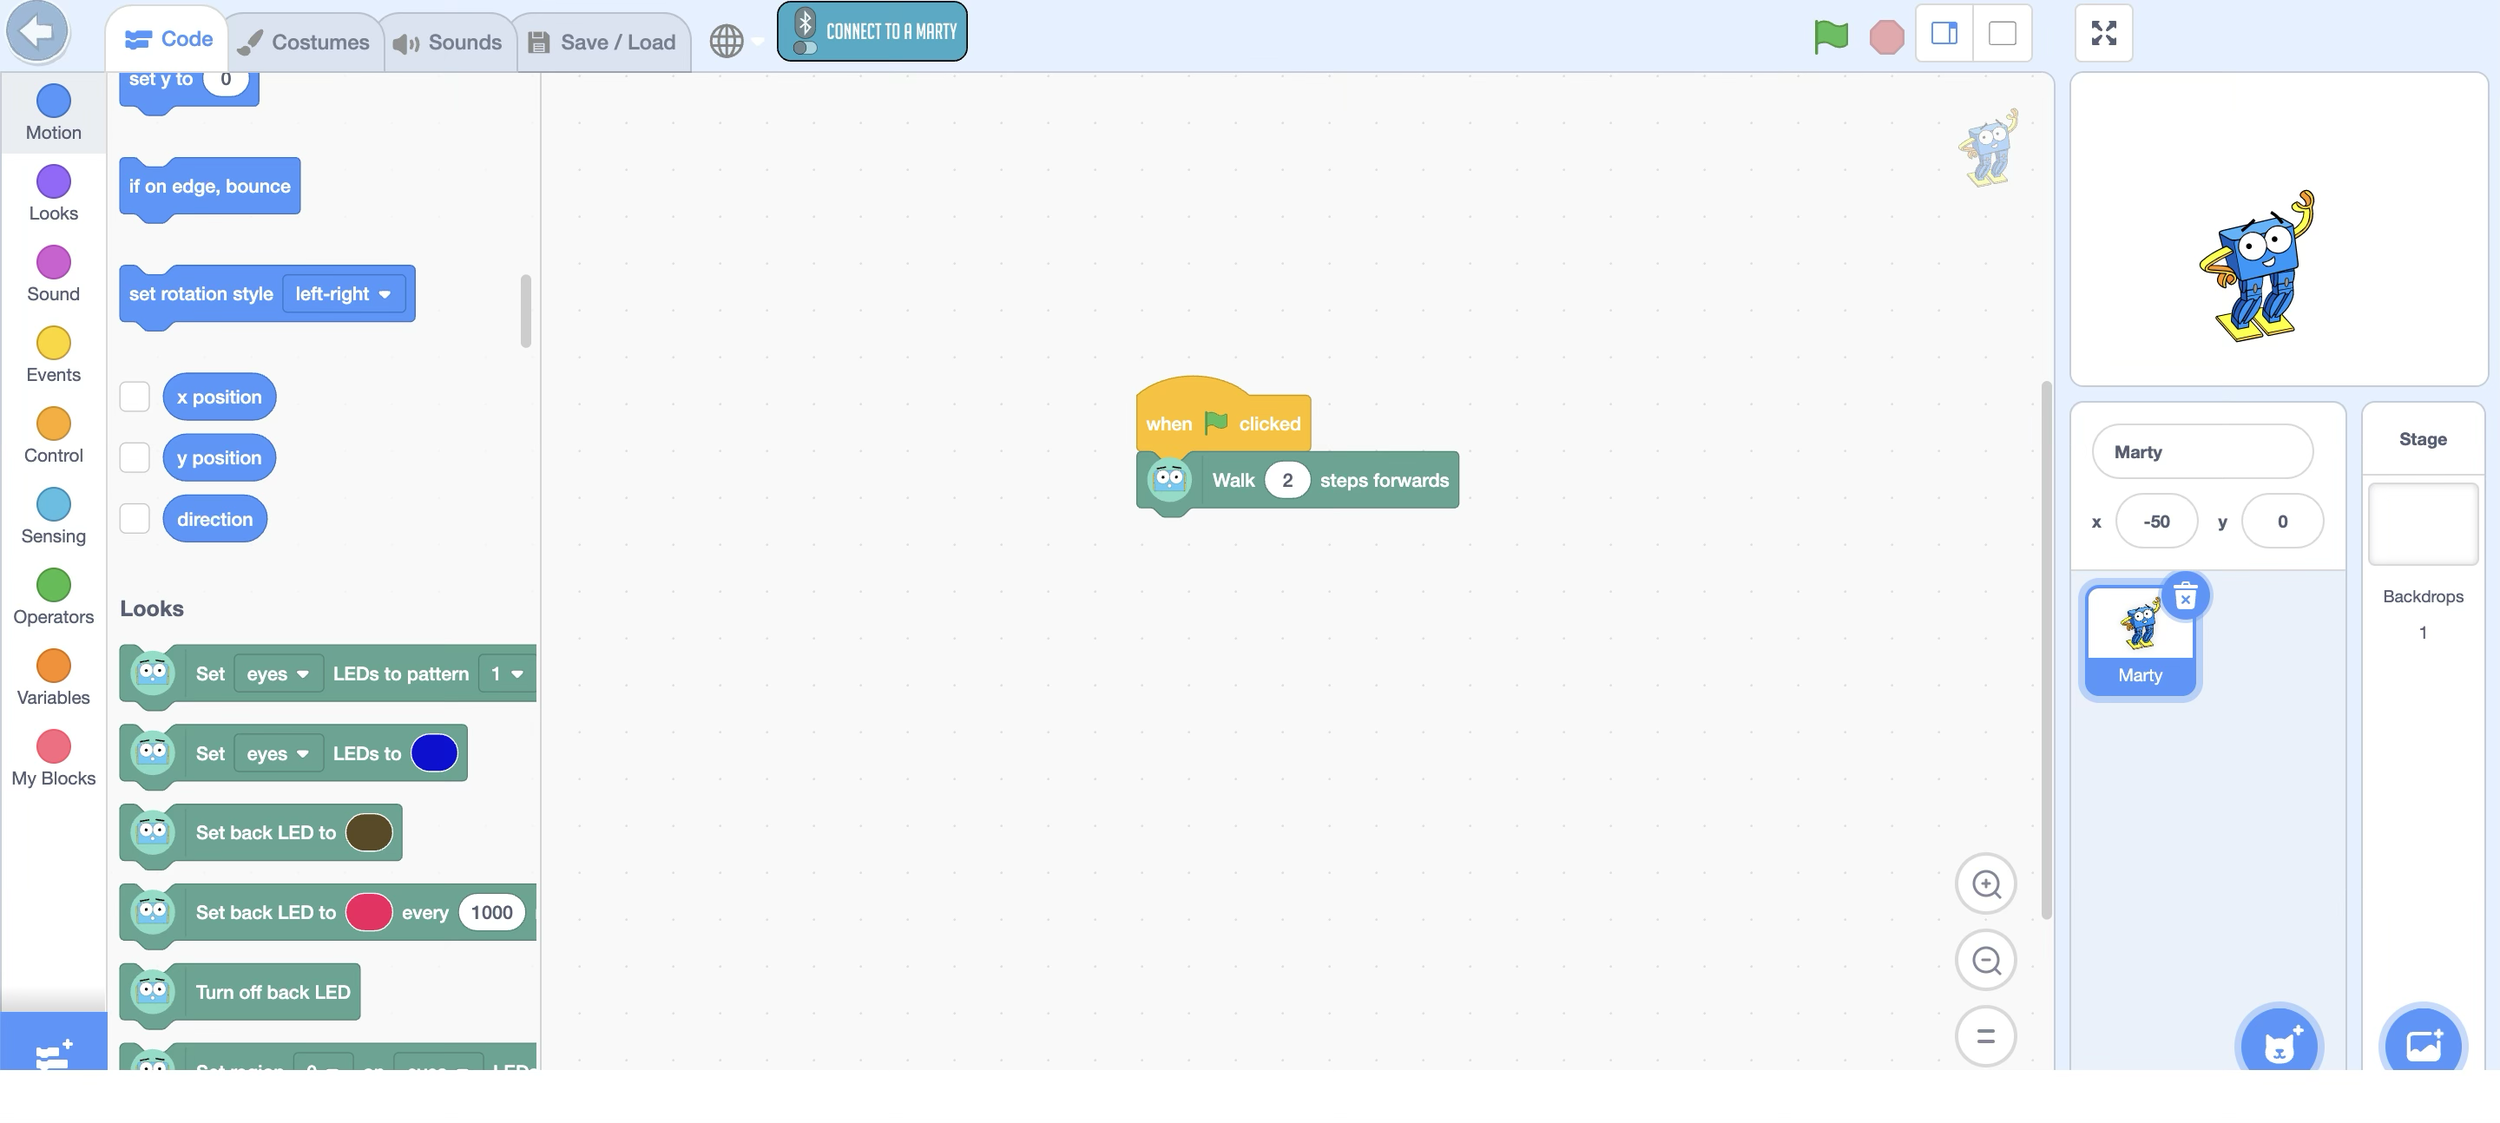
Task: Click Connect to a Marty button
Action: 872,32
